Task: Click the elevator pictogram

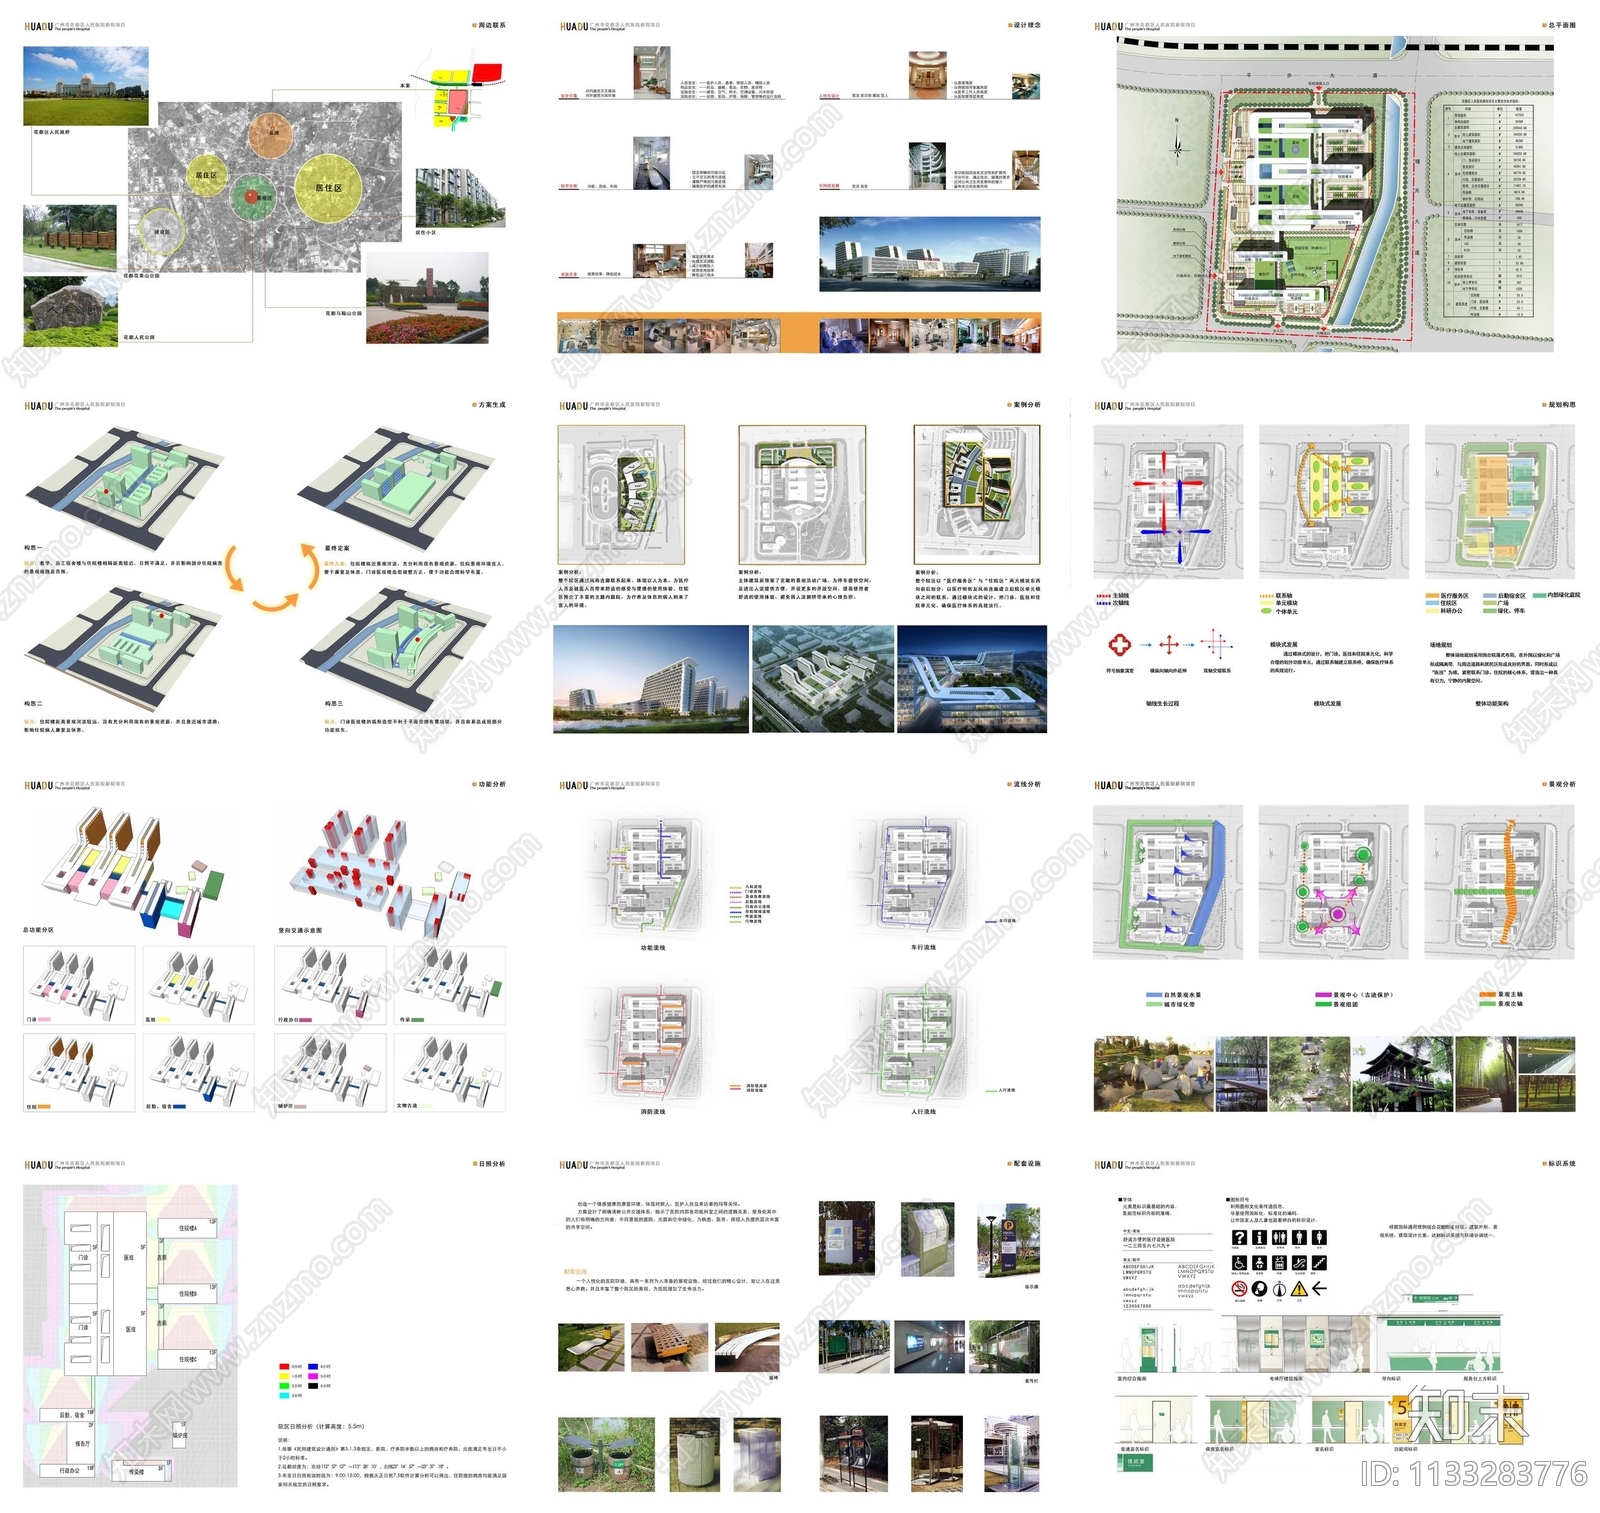Action: click(1279, 1263)
